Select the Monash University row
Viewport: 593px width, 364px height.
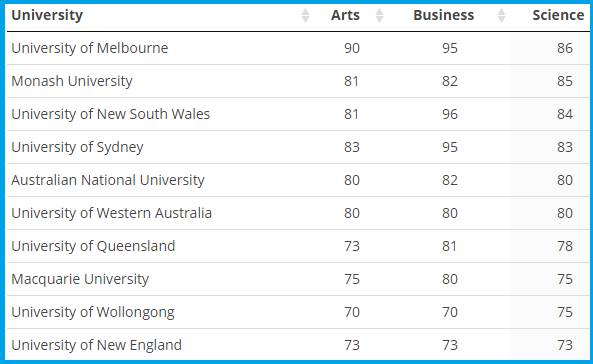[298, 81]
